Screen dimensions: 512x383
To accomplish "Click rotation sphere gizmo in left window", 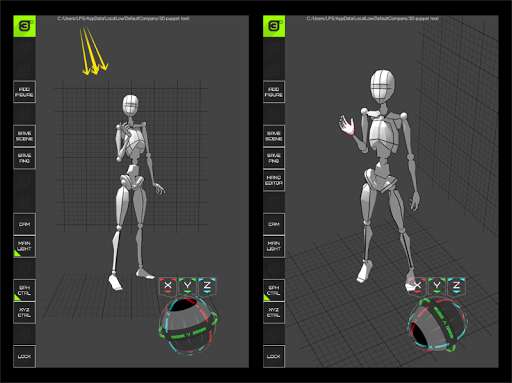I will pos(189,325).
